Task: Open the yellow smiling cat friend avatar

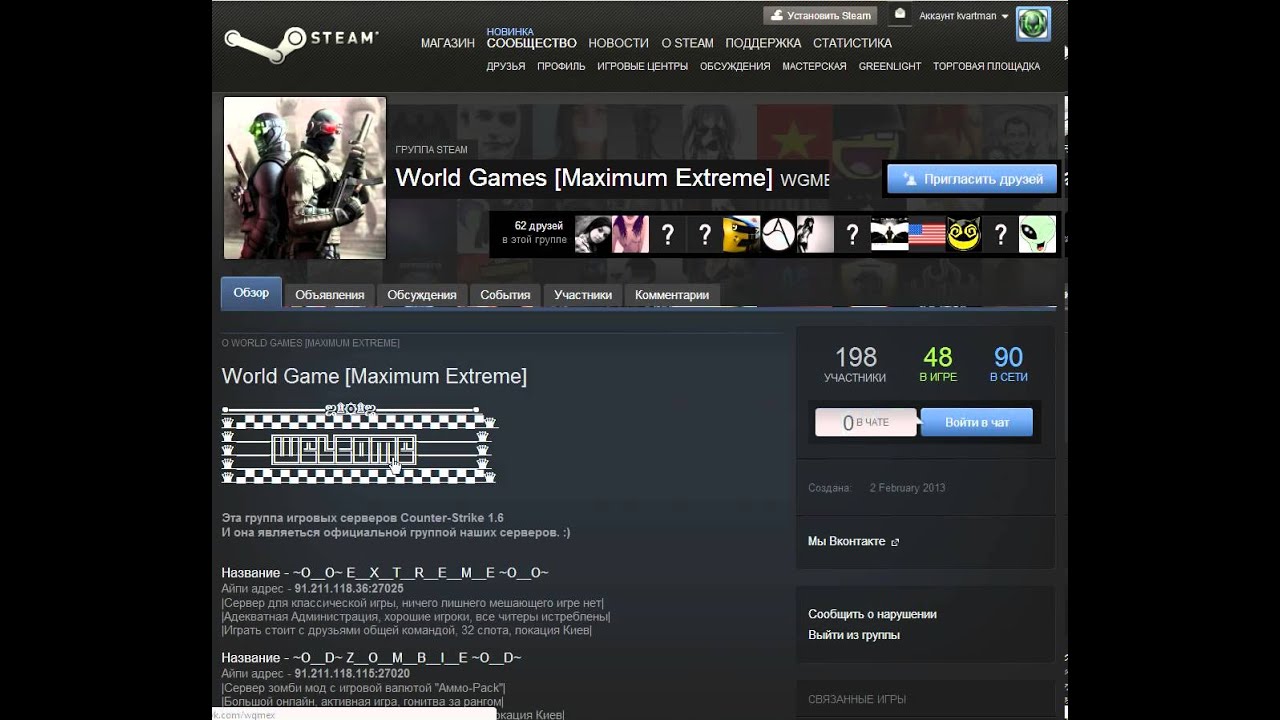Action: [x=963, y=234]
